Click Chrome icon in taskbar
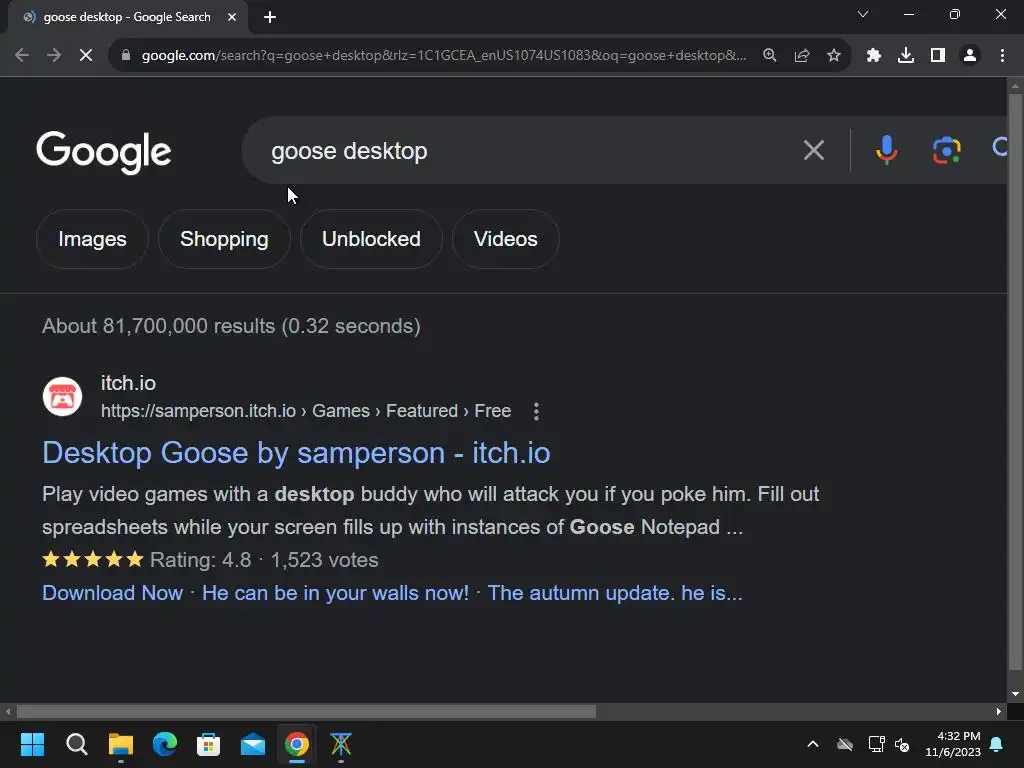The width and height of the screenshot is (1024, 768). [296, 744]
